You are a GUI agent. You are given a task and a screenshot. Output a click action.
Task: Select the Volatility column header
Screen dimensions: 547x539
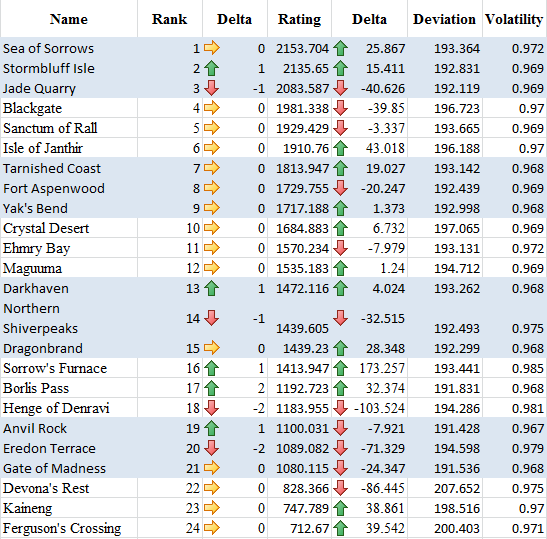coord(514,20)
